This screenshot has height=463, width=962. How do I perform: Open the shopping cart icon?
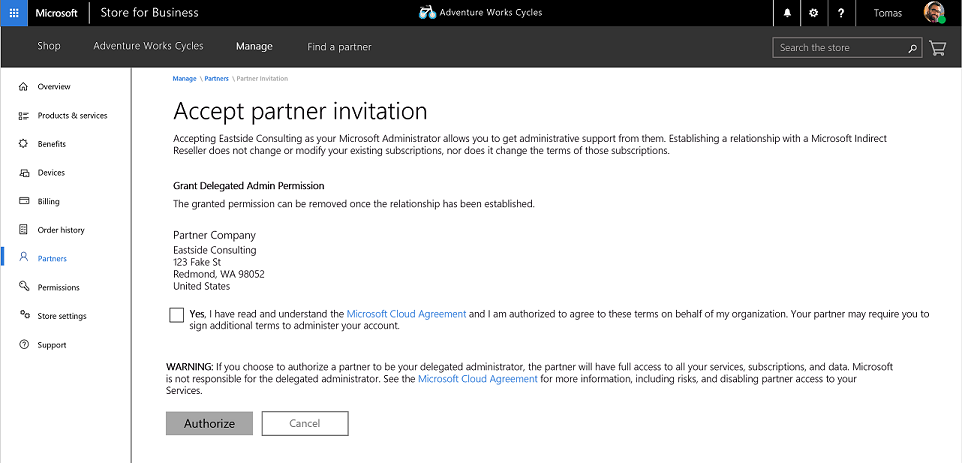937,47
